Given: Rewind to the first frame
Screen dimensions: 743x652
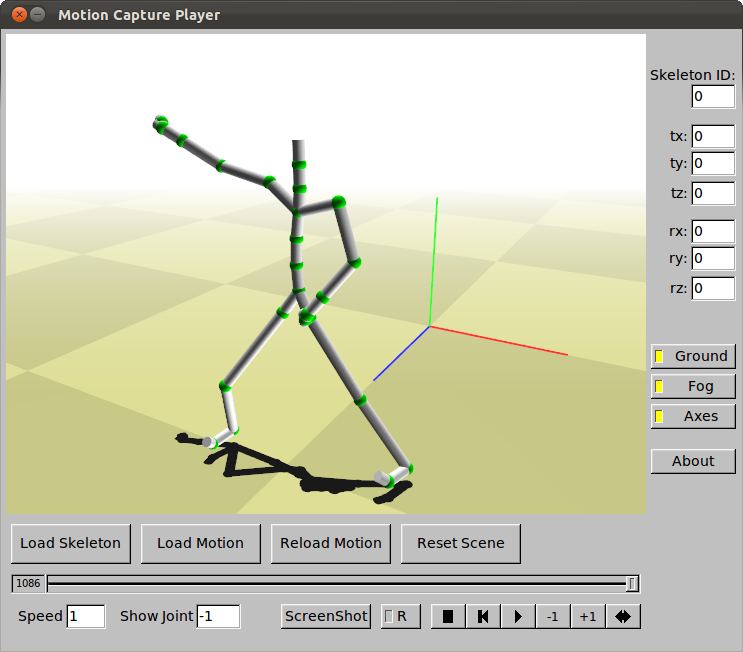Looking at the screenshot, I should (483, 616).
